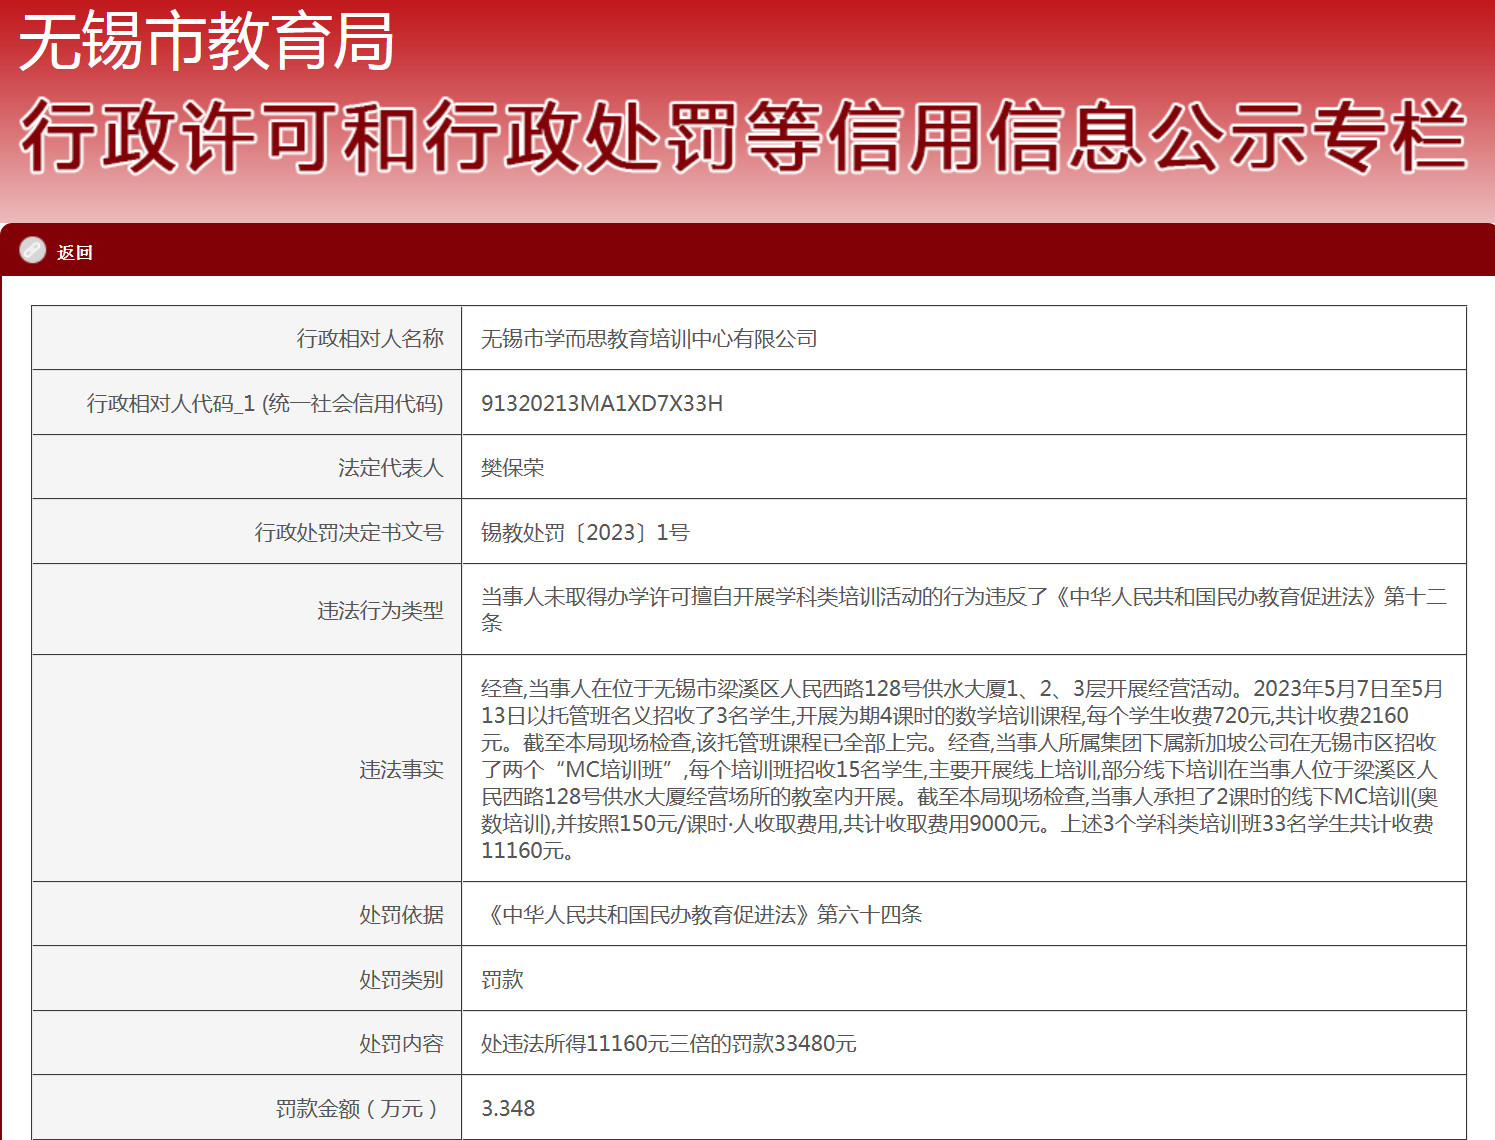Select the 法定代表人 label cell
Viewport: 1495px width, 1140px height.
[x=247, y=467]
